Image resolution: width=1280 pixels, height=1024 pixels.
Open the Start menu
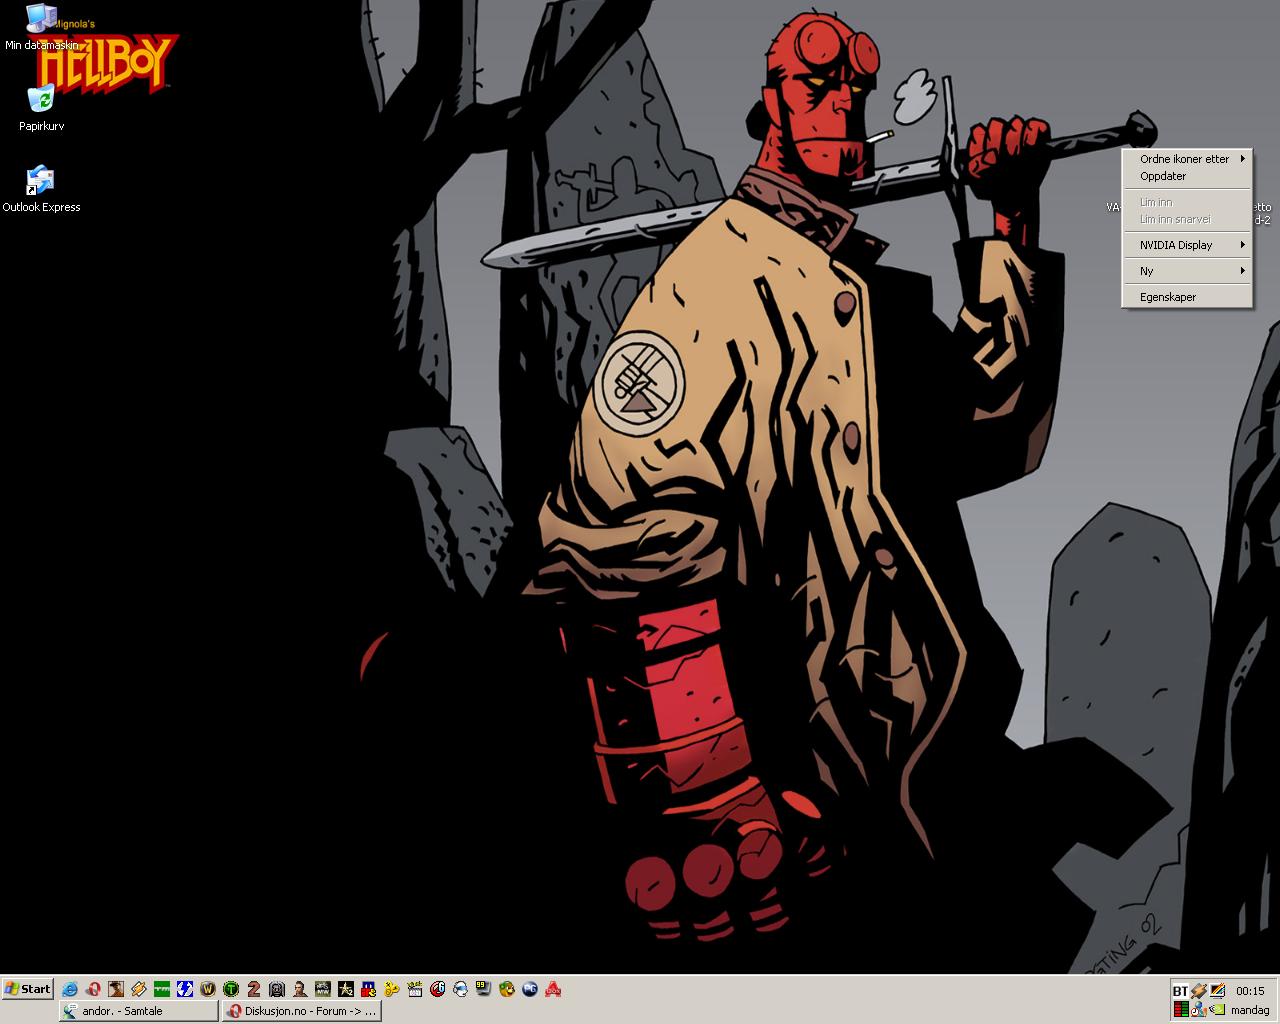coord(27,989)
